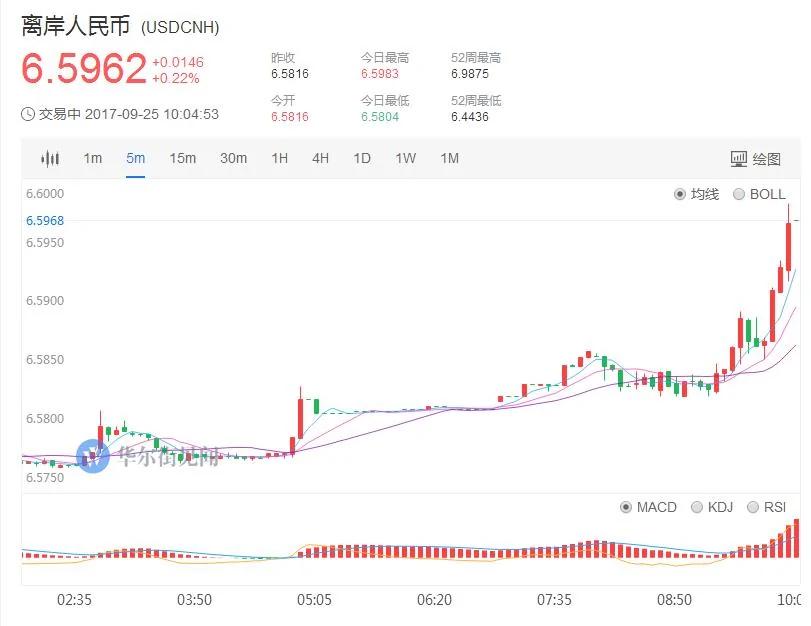Select the 1m timeframe tab
The width and height of the screenshot is (811, 626).
93,158
